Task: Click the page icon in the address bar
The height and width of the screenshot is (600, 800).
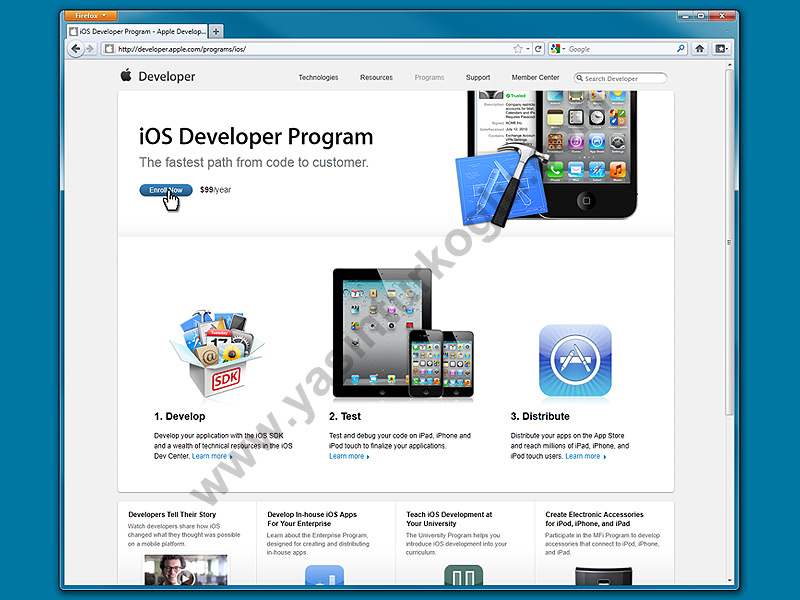Action: (x=109, y=49)
